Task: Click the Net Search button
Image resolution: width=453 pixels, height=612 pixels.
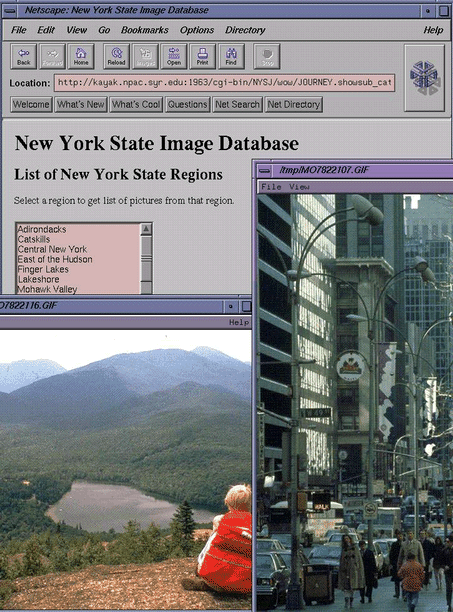Action: [x=237, y=105]
